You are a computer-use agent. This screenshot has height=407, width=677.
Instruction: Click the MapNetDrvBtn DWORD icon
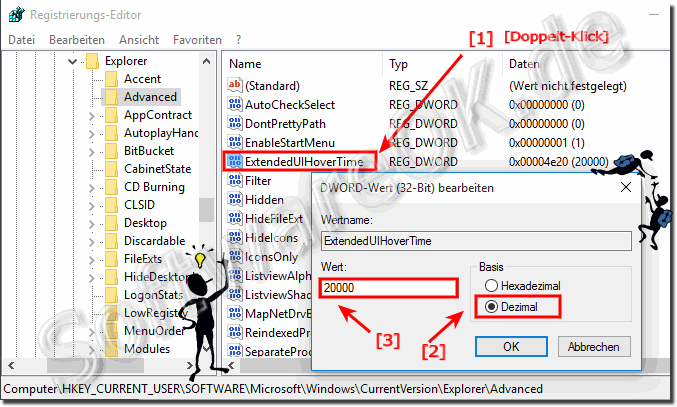(x=234, y=313)
